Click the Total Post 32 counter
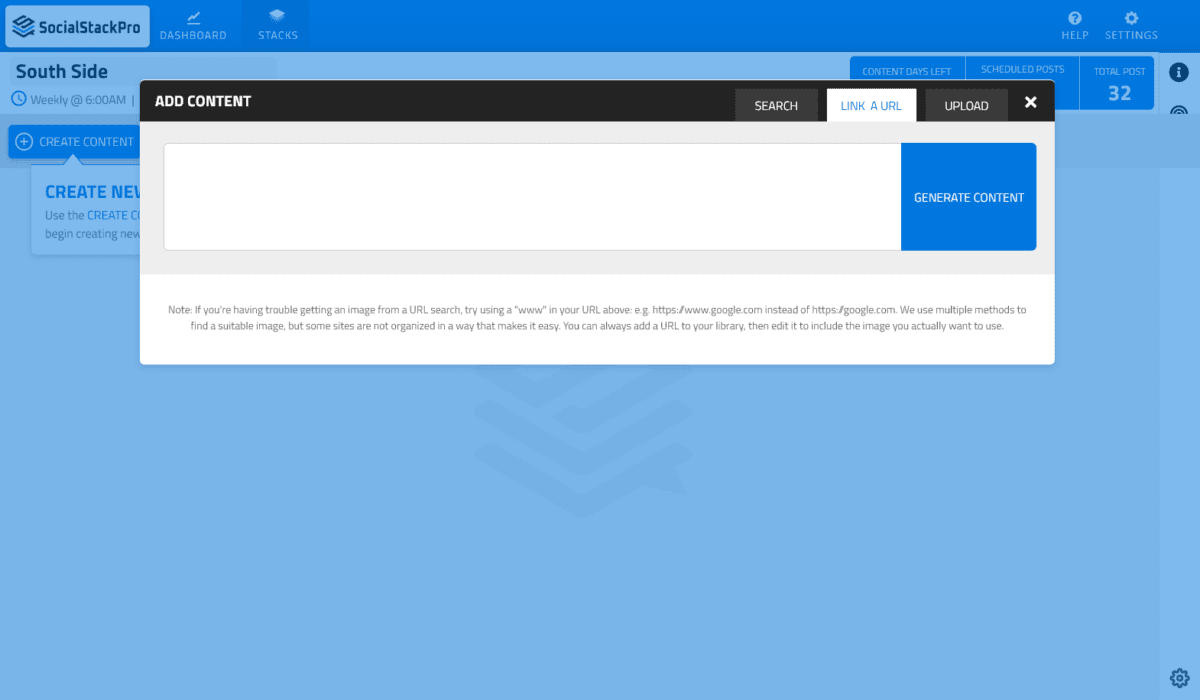Viewport: 1200px width, 700px height. 1119,84
